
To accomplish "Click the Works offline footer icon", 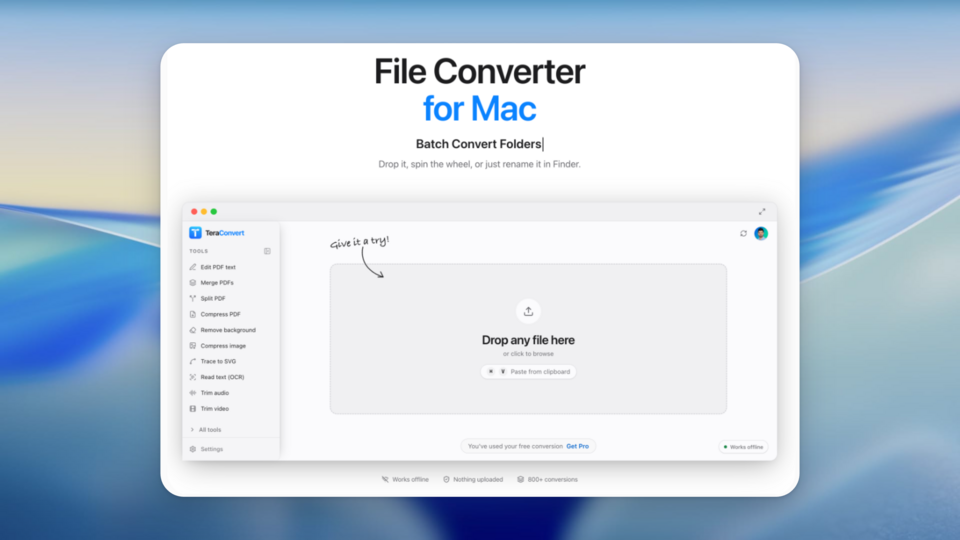I will pos(385,479).
